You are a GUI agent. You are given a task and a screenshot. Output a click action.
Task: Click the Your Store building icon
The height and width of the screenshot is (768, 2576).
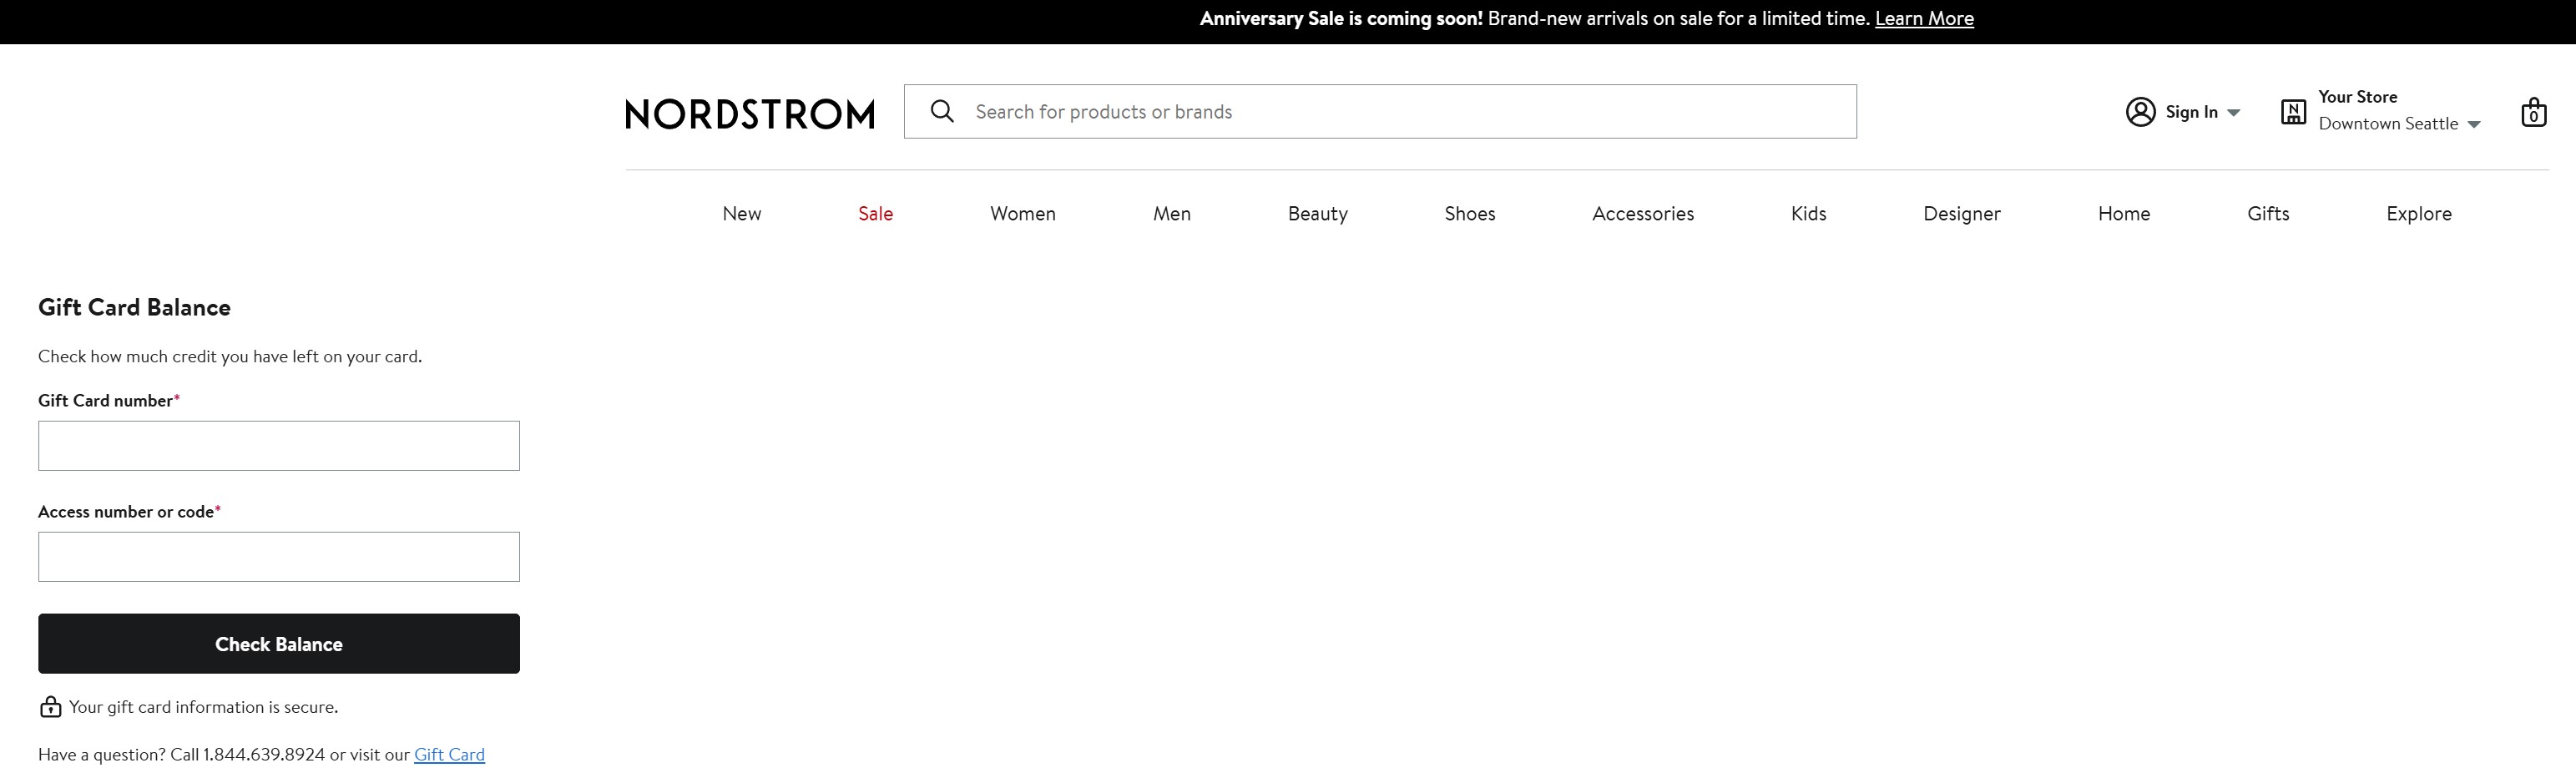[2293, 112]
